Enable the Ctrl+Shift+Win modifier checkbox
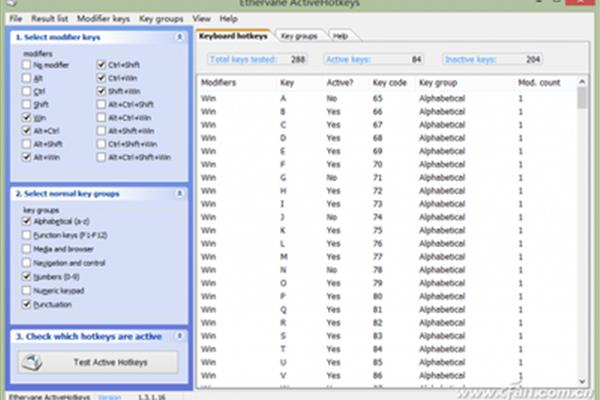This screenshot has height=400, width=600. (x=101, y=144)
